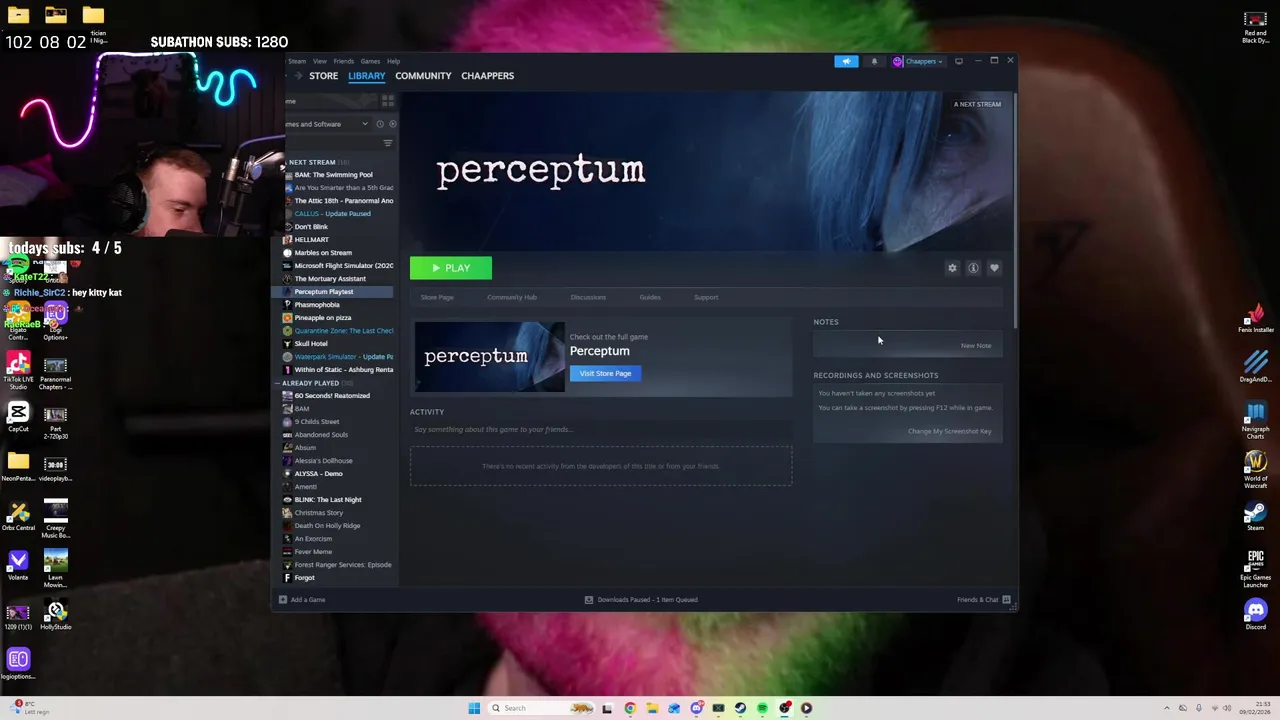Switch Steam to Big Picture mode
The height and width of the screenshot is (720, 1280).
point(958,61)
